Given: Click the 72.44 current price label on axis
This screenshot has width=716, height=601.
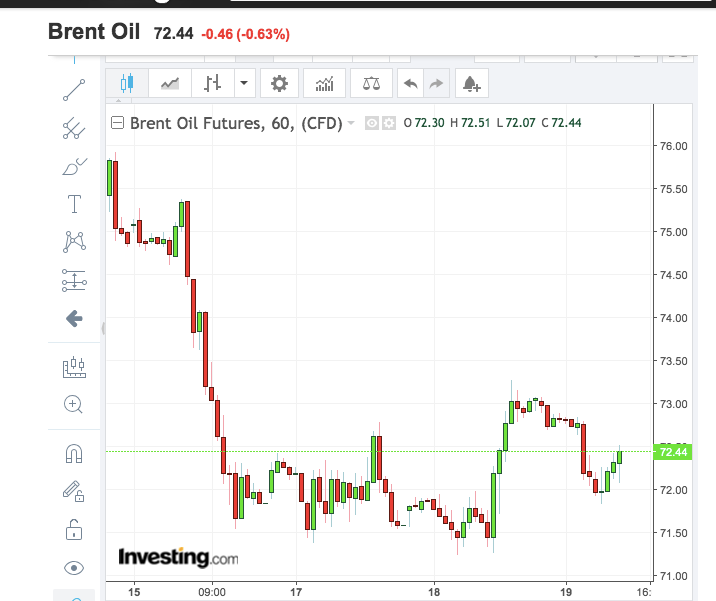Looking at the screenshot, I should tap(673, 452).
